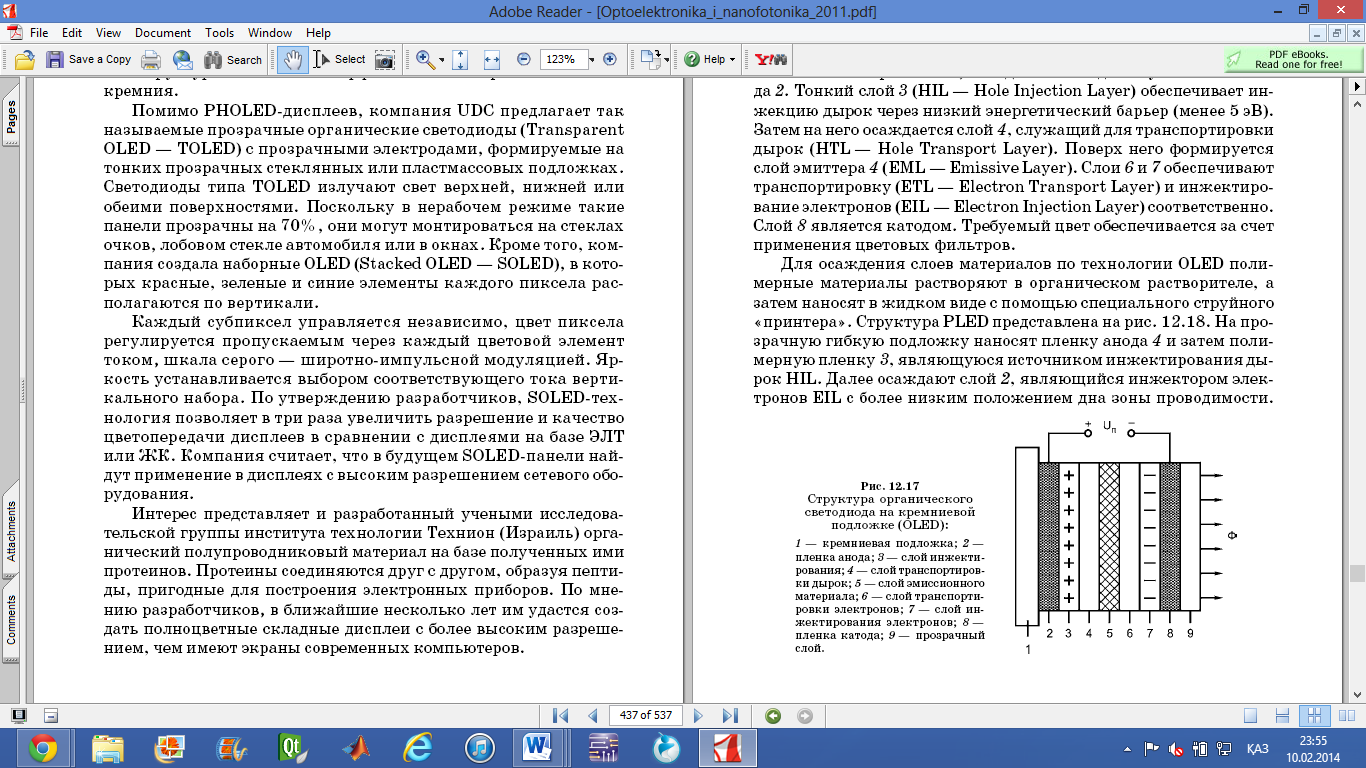The image size is (1366, 768).
Task: Toggle full screen view icon at bottom-left
Action: (19, 716)
